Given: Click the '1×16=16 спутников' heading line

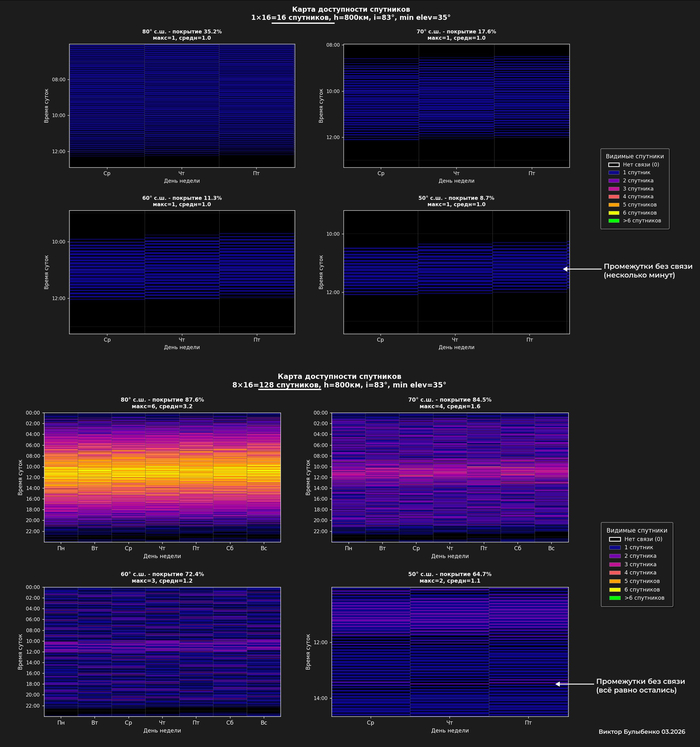Looking at the screenshot, I should pos(351,18).
